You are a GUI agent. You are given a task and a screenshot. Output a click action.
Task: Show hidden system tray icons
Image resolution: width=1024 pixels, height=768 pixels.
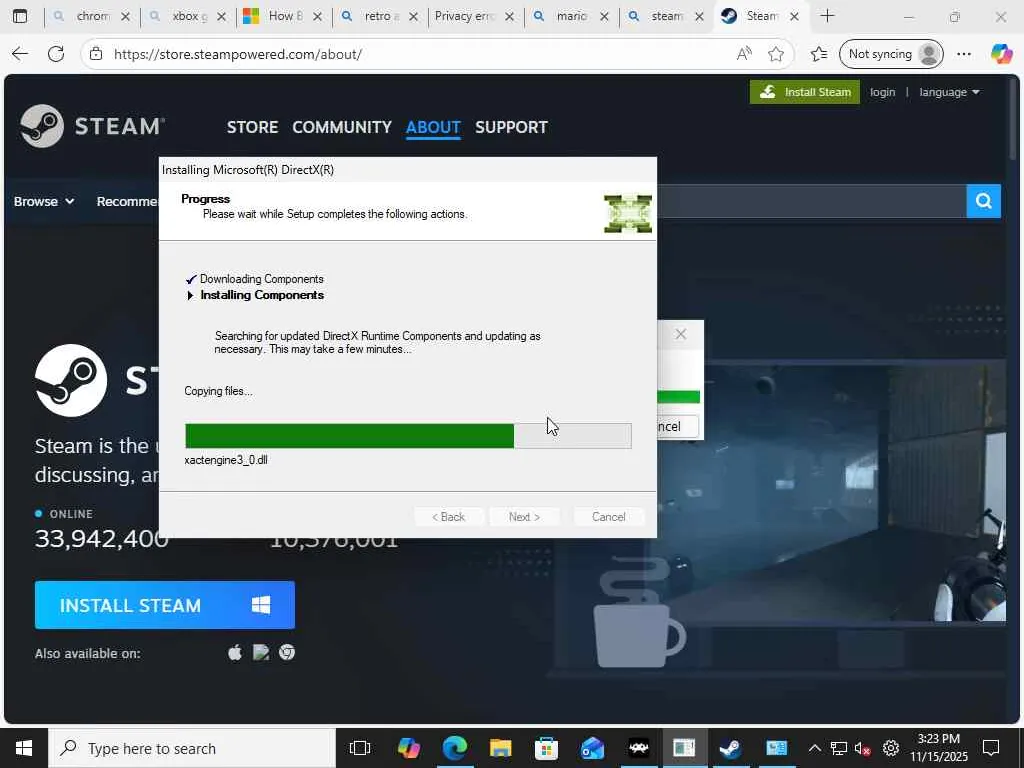point(814,748)
